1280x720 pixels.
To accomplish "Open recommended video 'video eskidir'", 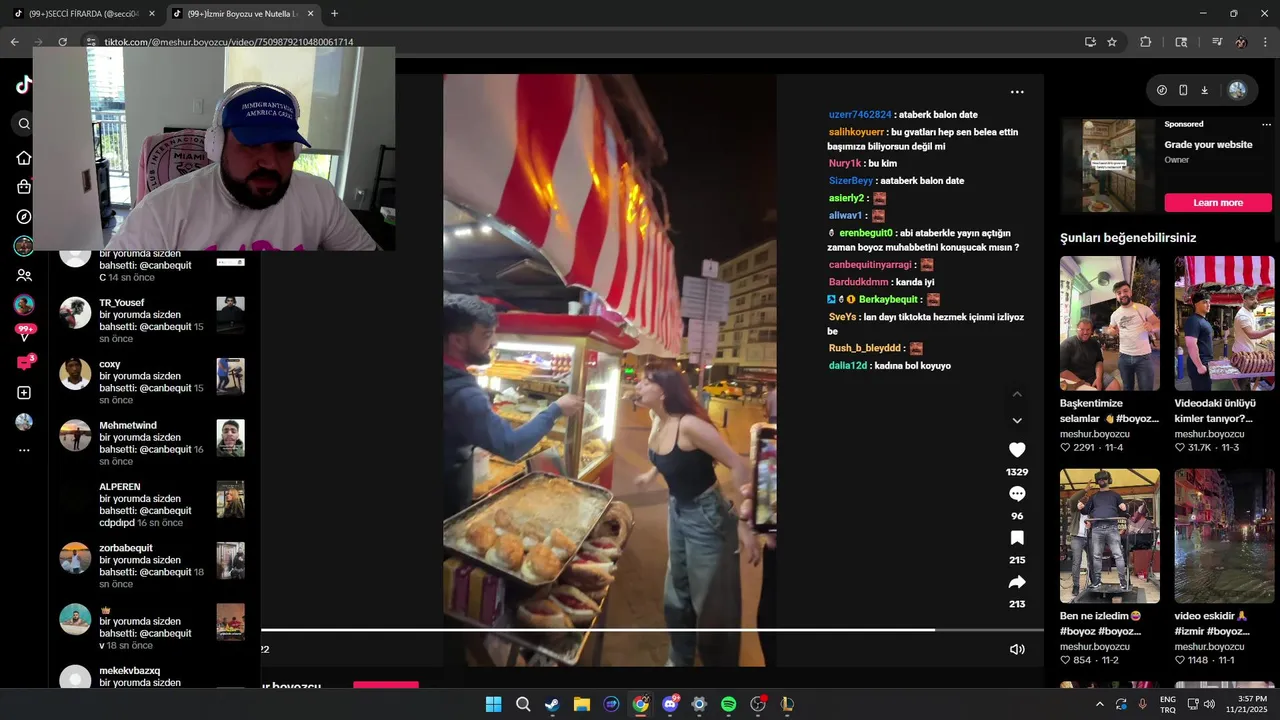I will [1224, 536].
